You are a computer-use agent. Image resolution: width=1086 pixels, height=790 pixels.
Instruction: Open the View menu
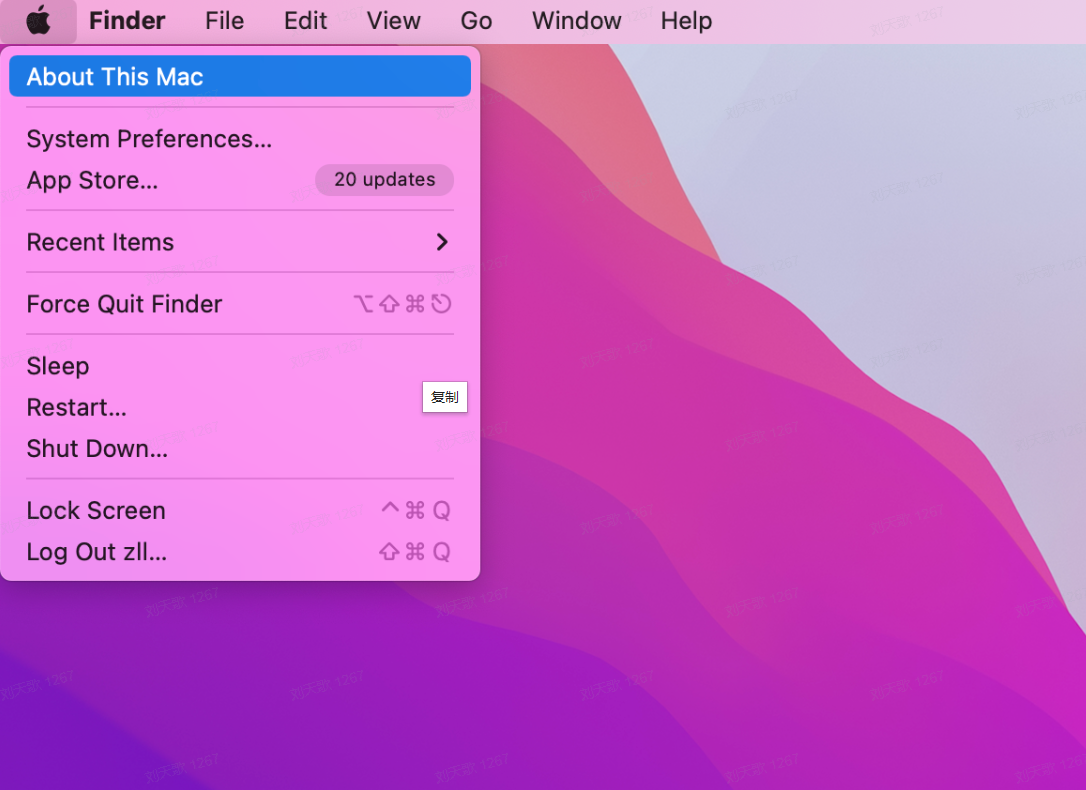click(393, 21)
